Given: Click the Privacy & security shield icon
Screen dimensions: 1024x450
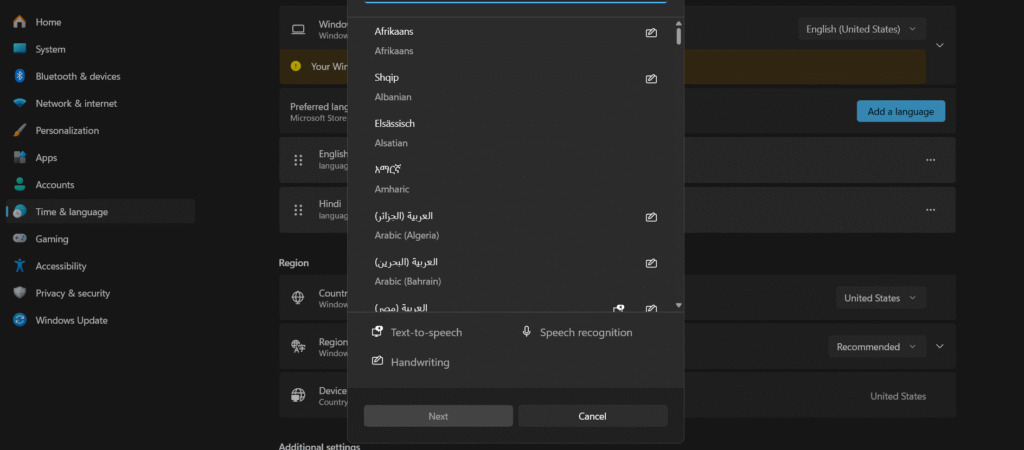Looking at the screenshot, I should point(20,293).
